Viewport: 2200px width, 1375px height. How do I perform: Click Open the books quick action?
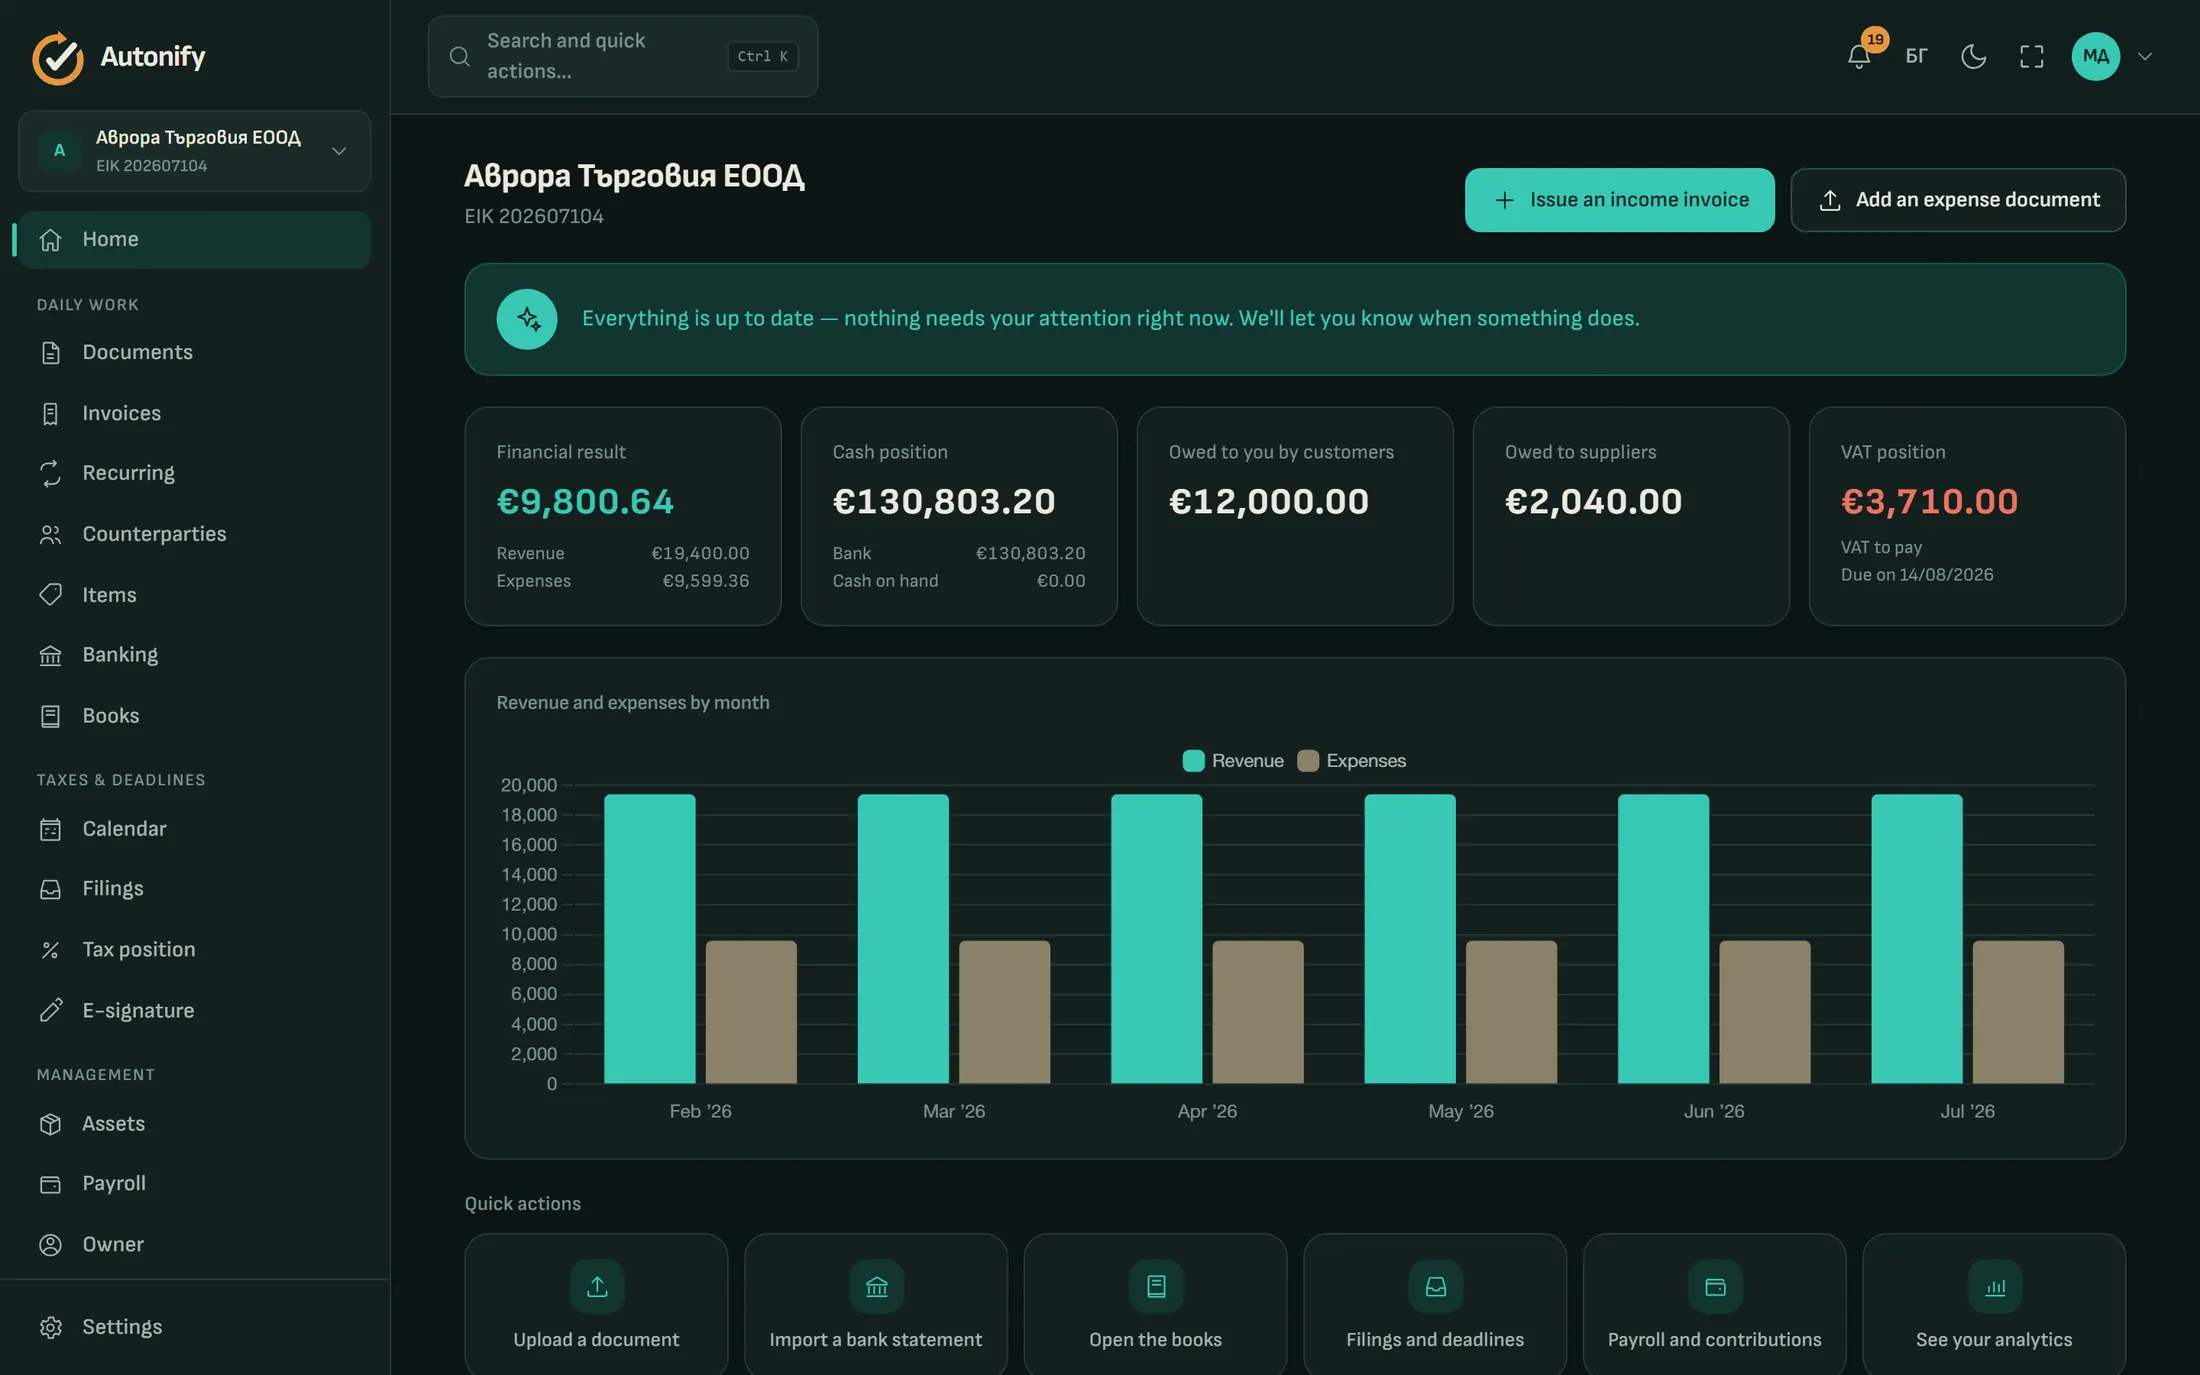[1155, 1305]
